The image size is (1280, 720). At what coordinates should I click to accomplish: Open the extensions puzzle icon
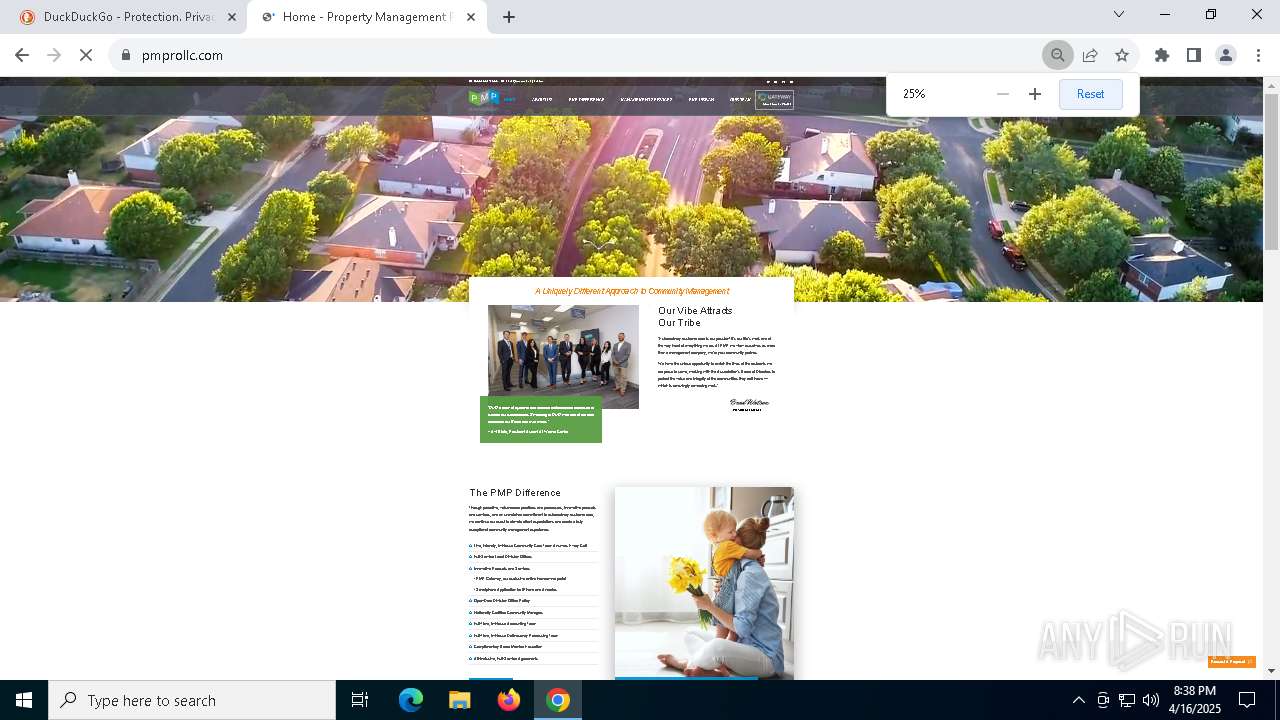point(1162,55)
